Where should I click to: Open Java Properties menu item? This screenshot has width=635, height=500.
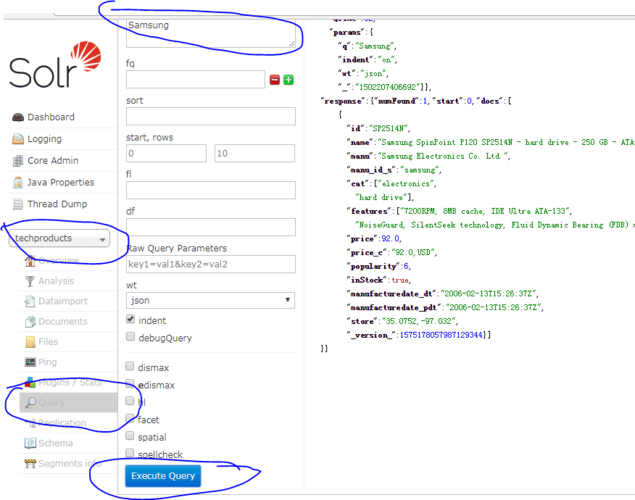point(61,183)
